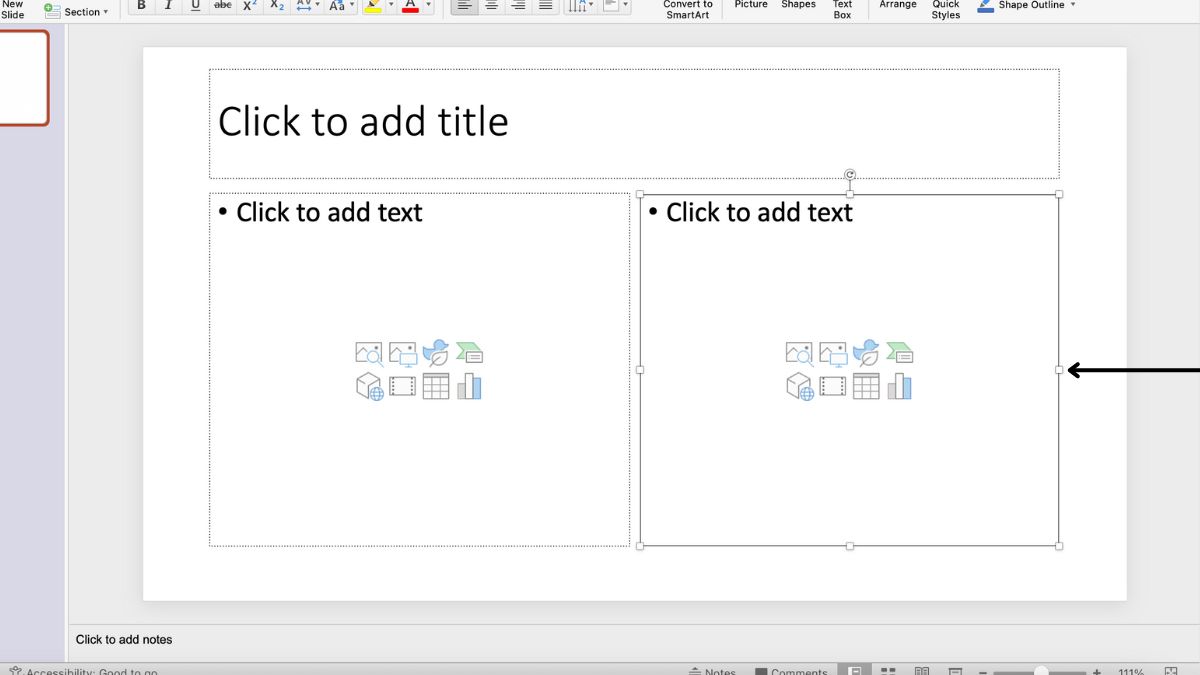Screen dimensions: 1200x675
Task: Enable strikethrough formatting
Action: click(x=222, y=5)
